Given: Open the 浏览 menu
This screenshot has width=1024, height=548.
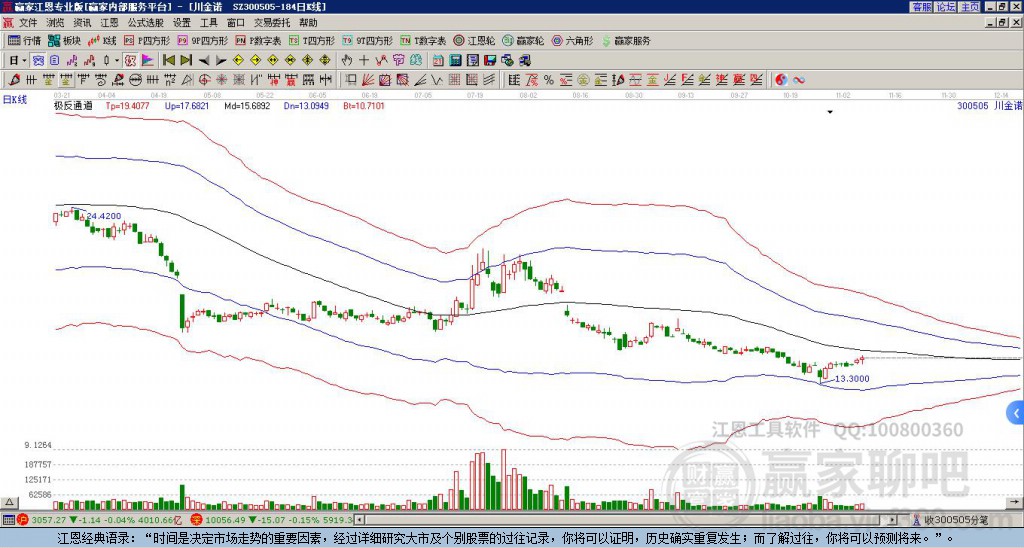Looking at the screenshot, I should tap(55, 23).
